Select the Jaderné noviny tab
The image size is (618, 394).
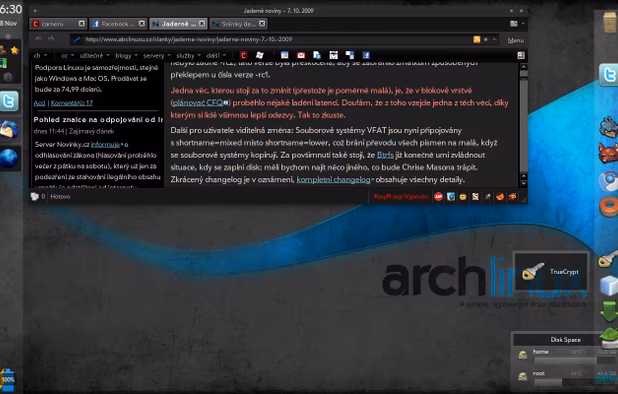(x=178, y=24)
